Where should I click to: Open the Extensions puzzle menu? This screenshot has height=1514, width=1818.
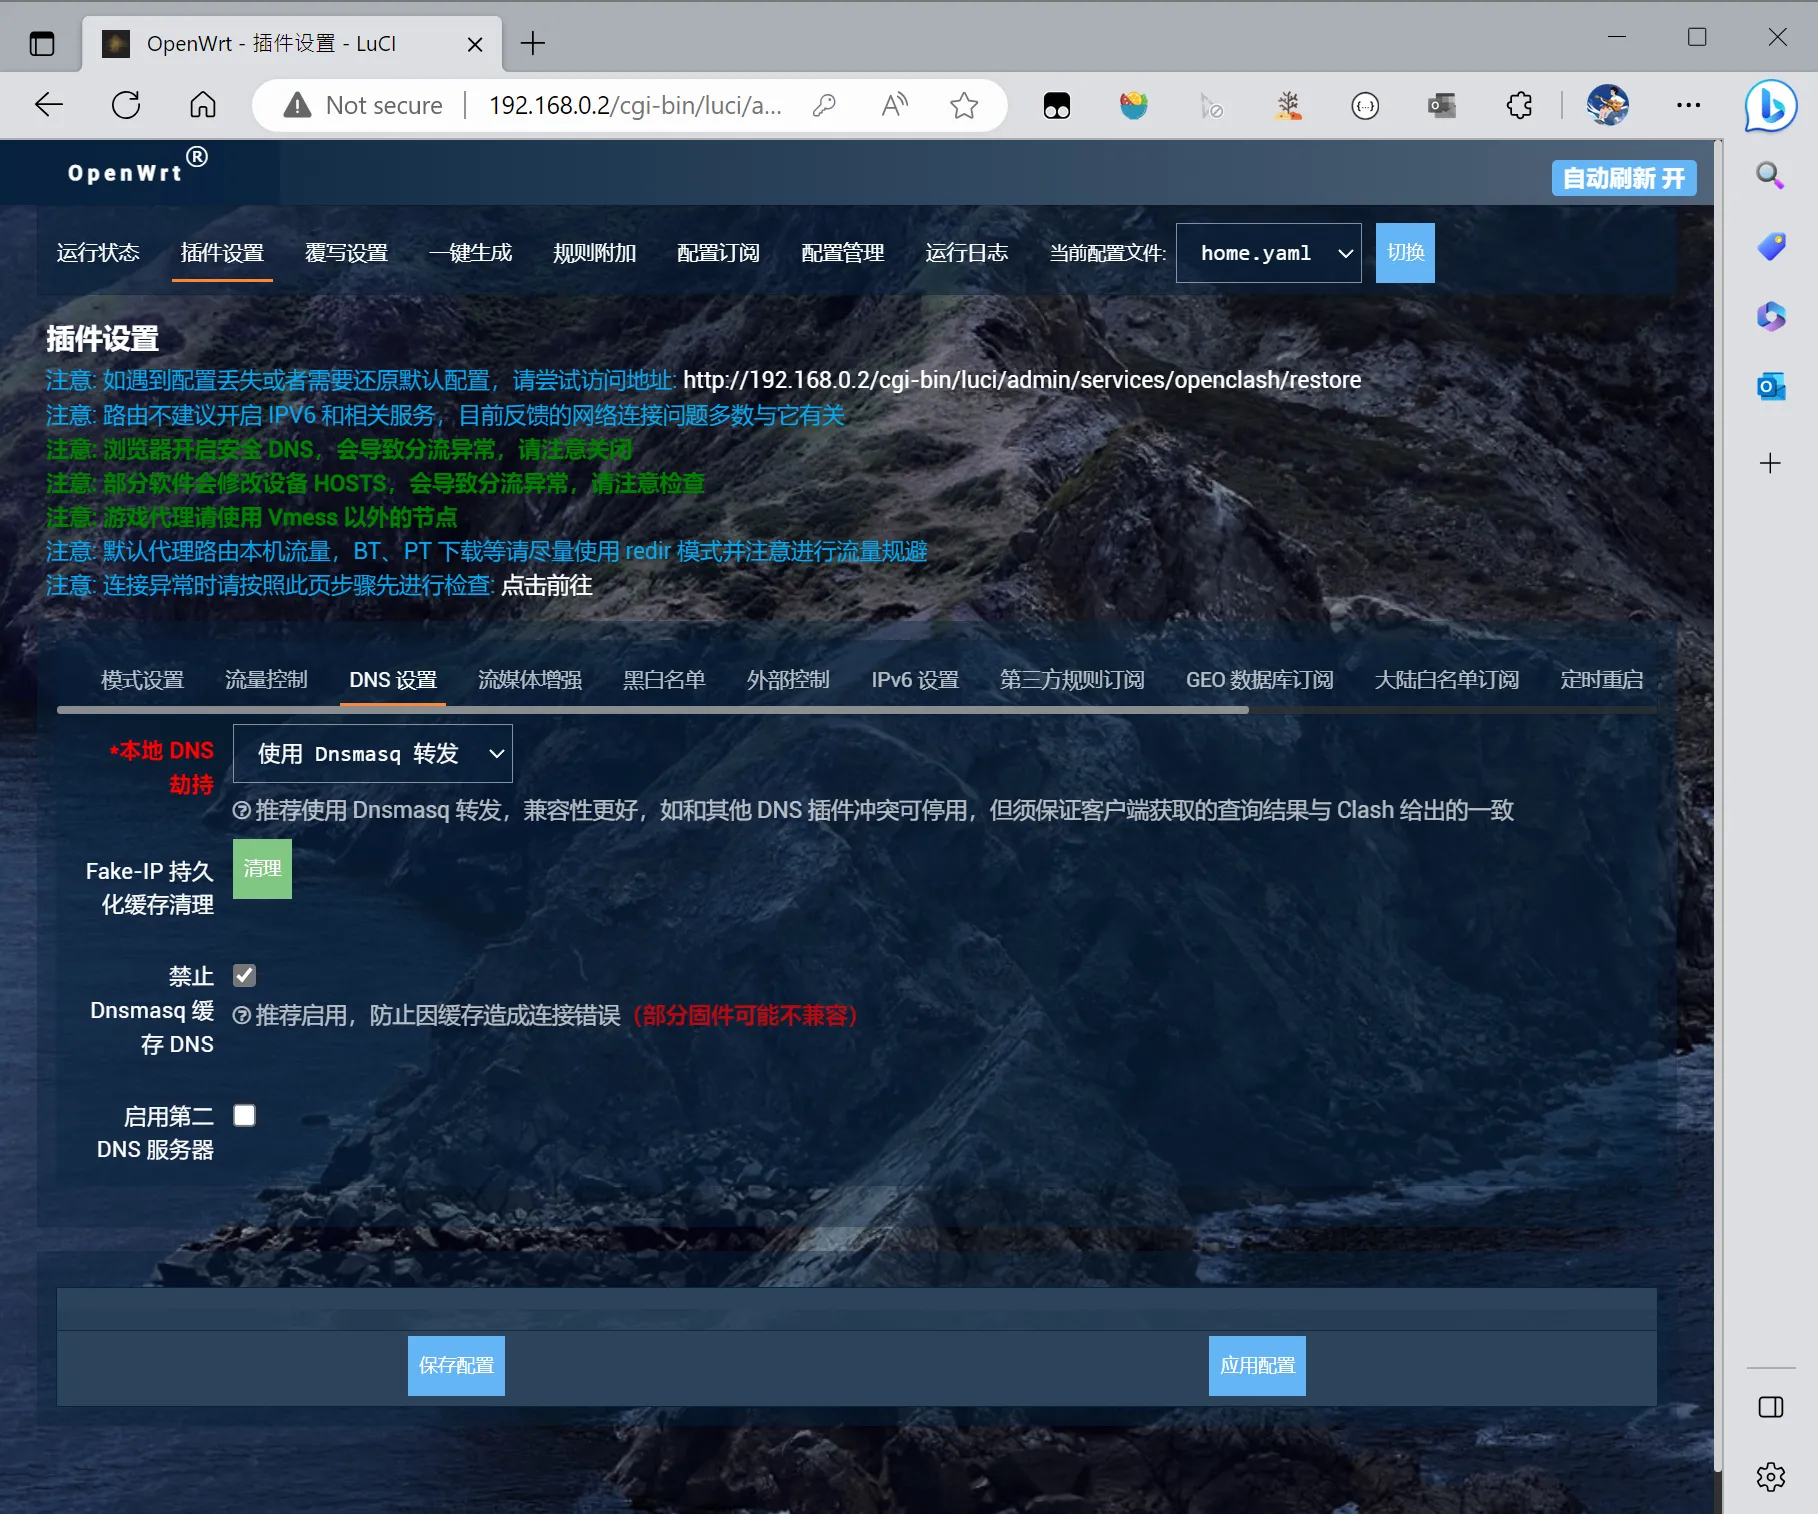point(1519,105)
